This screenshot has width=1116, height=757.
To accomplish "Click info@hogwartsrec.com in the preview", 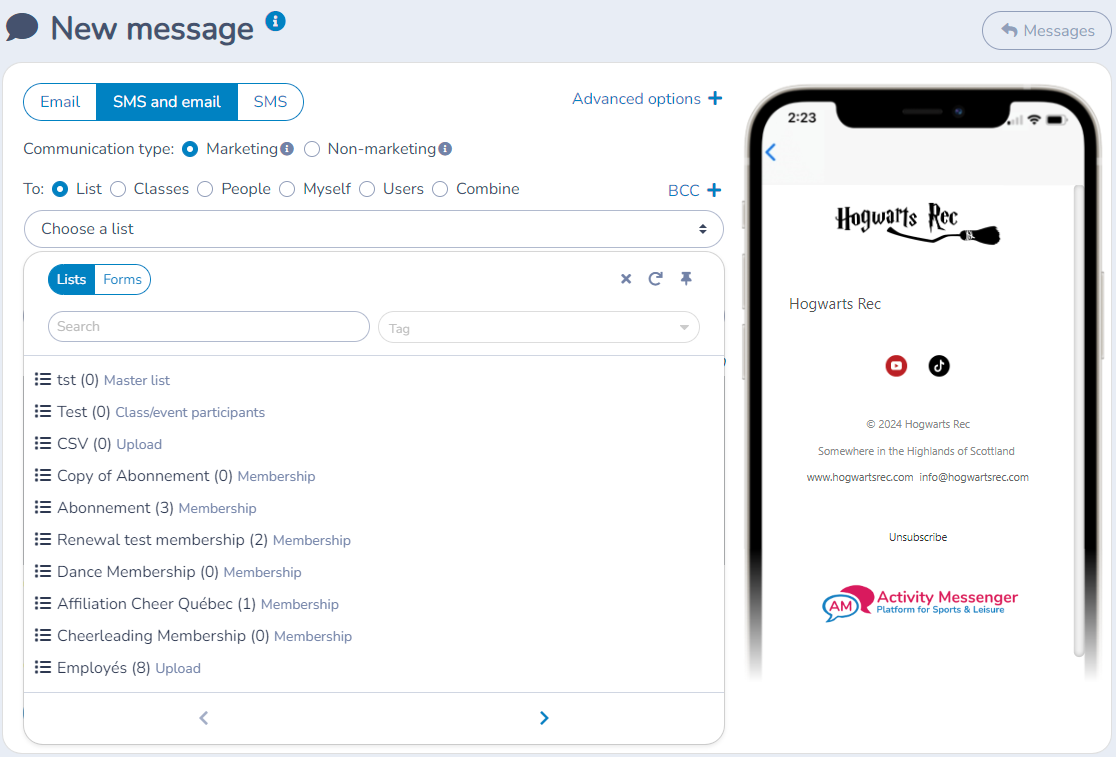I will click(974, 477).
